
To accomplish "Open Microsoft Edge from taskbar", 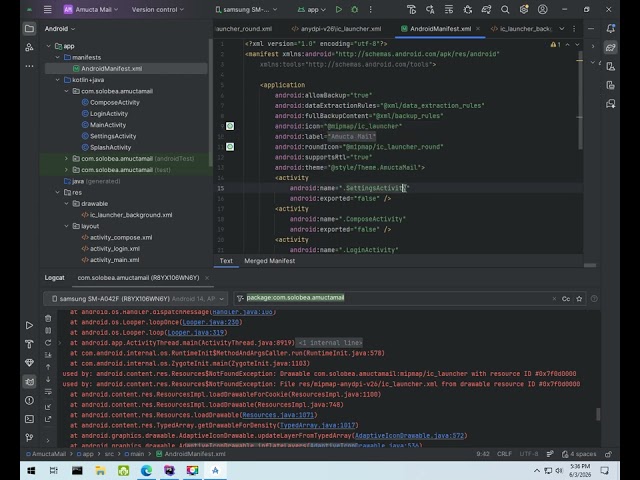I will click(x=146, y=471).
